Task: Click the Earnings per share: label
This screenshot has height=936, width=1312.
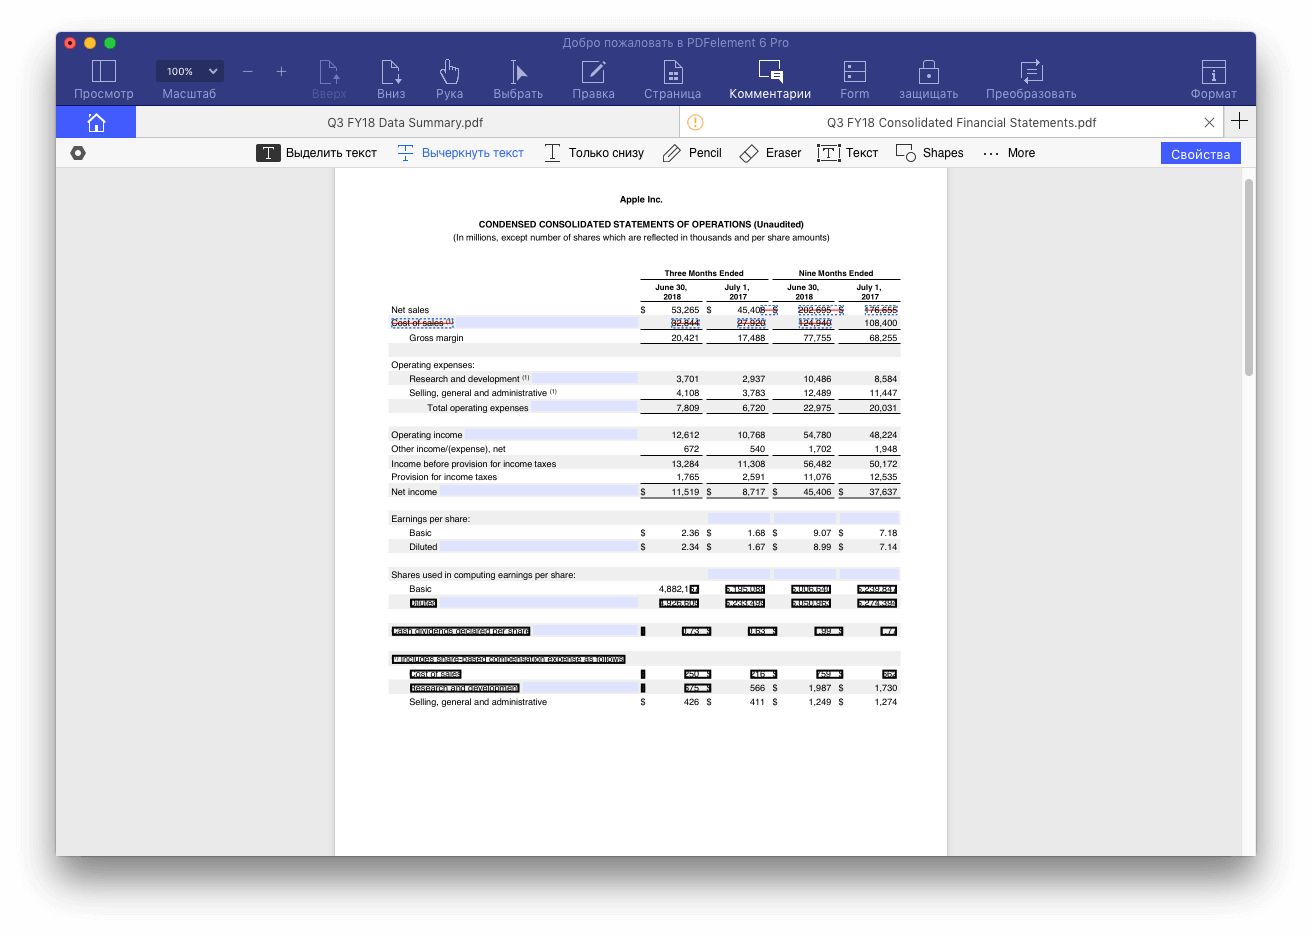Action: pyautogui.click(x=430, y=519)
